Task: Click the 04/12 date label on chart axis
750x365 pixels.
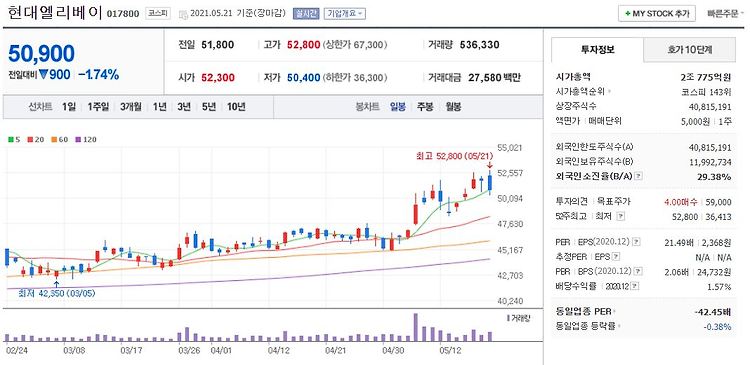Action: 279,350
